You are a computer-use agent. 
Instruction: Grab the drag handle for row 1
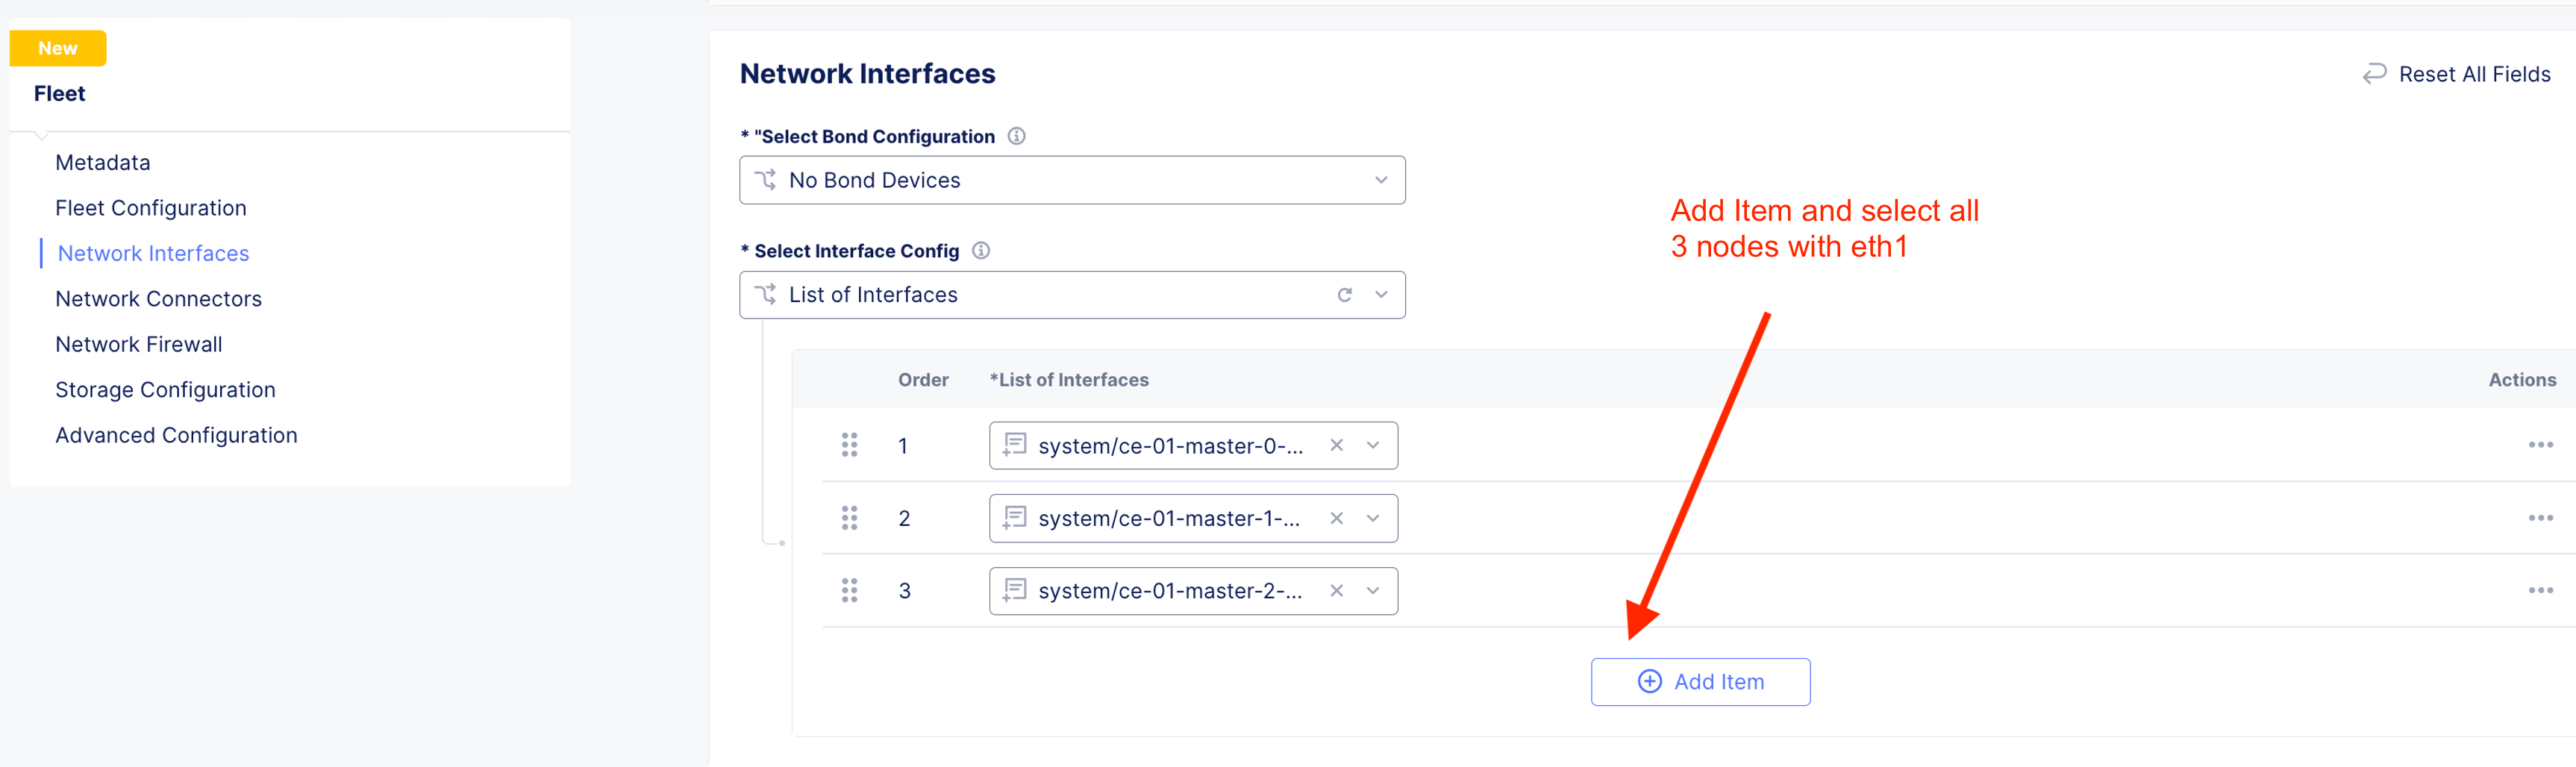point(849,445)
